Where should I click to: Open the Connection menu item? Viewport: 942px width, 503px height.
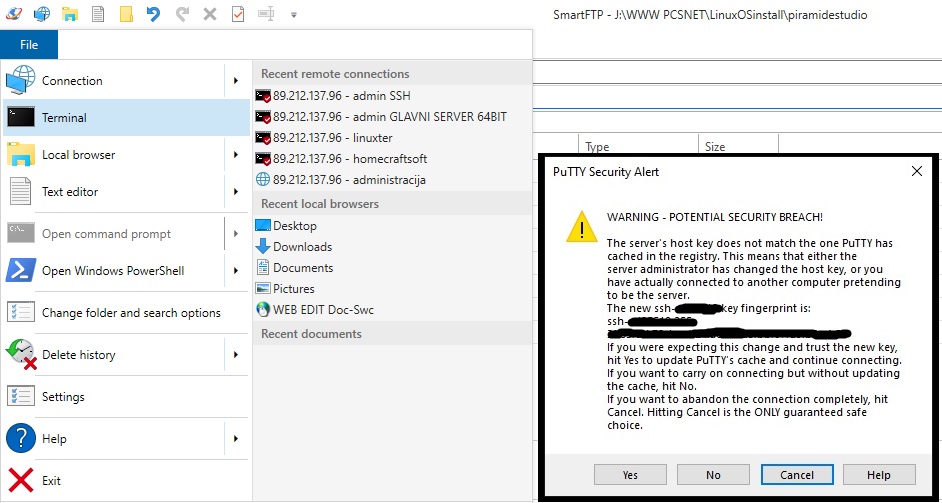(x=126, y=81)
